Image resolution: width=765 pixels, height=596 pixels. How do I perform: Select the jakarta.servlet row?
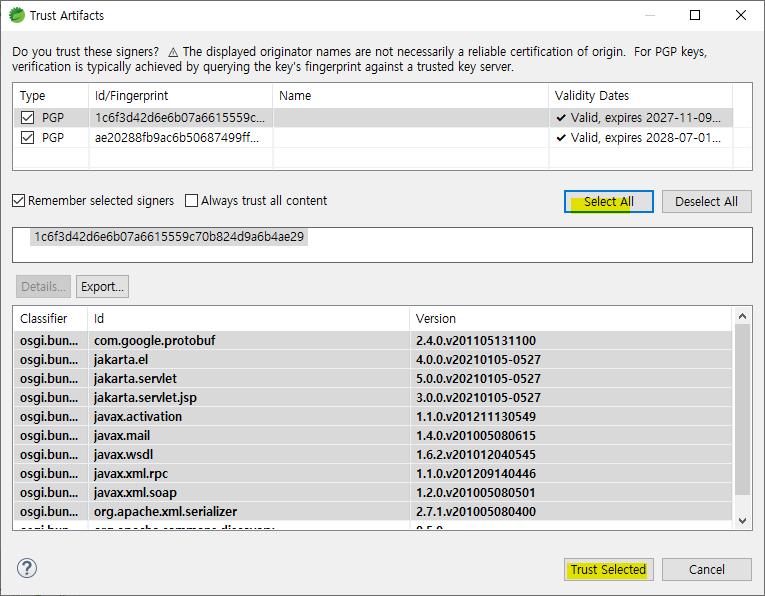[373, 378]
